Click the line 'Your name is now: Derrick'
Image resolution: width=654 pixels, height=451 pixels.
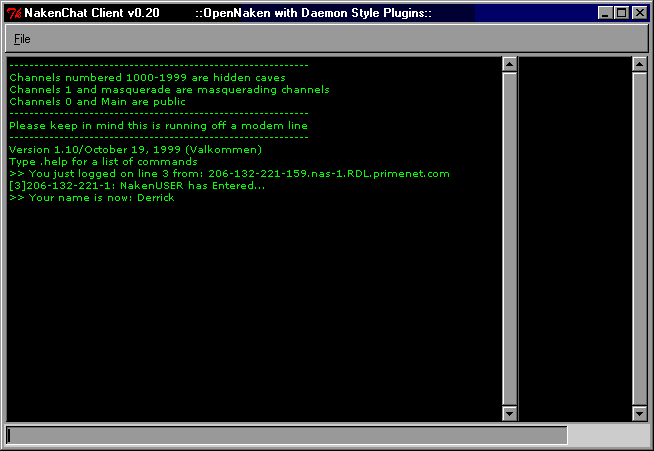92,198
